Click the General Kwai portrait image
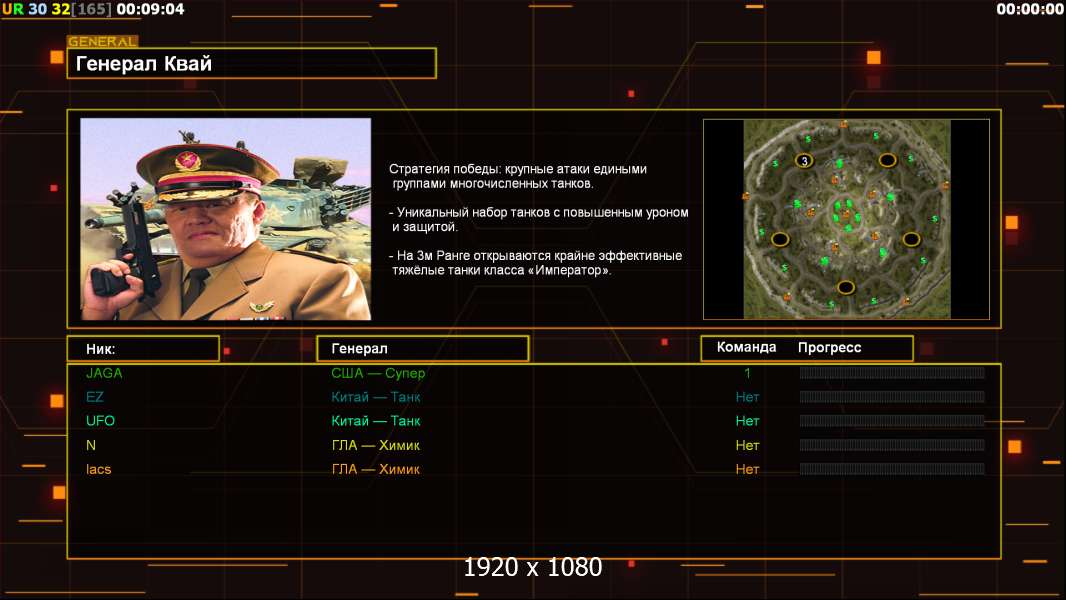The height and width of the screenshot is (600, 1066). point(225,219)
